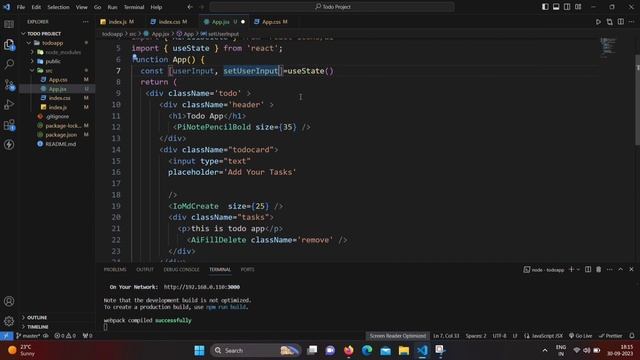The image size is (640, 360).
Task: Open the Manage gear in the activity bar
Action: (x=9, y=321)
